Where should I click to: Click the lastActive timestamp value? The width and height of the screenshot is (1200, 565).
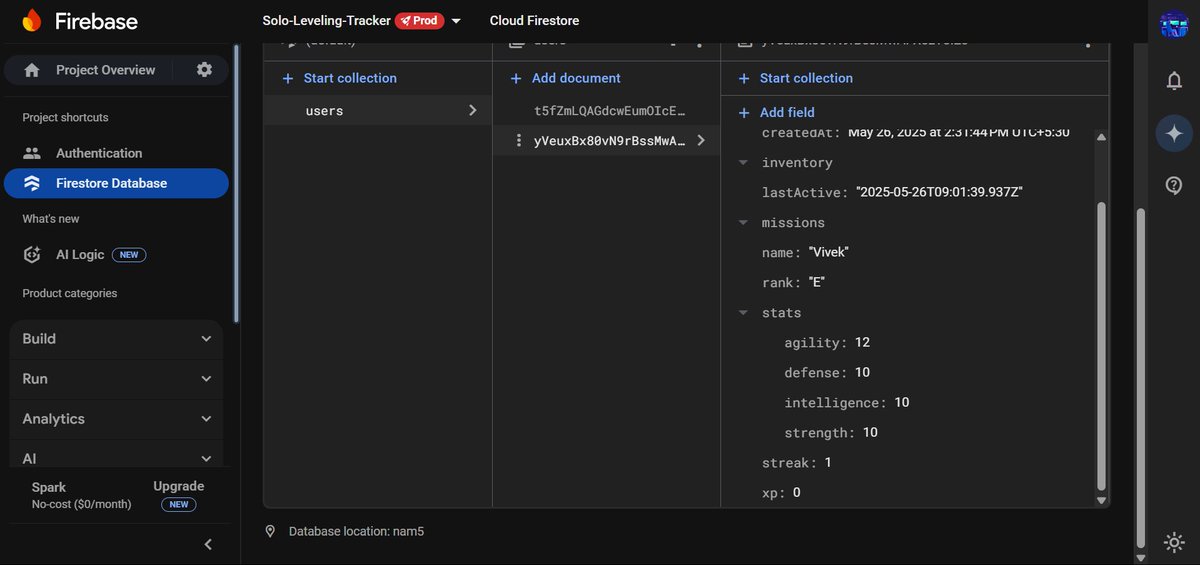[939, 193]
